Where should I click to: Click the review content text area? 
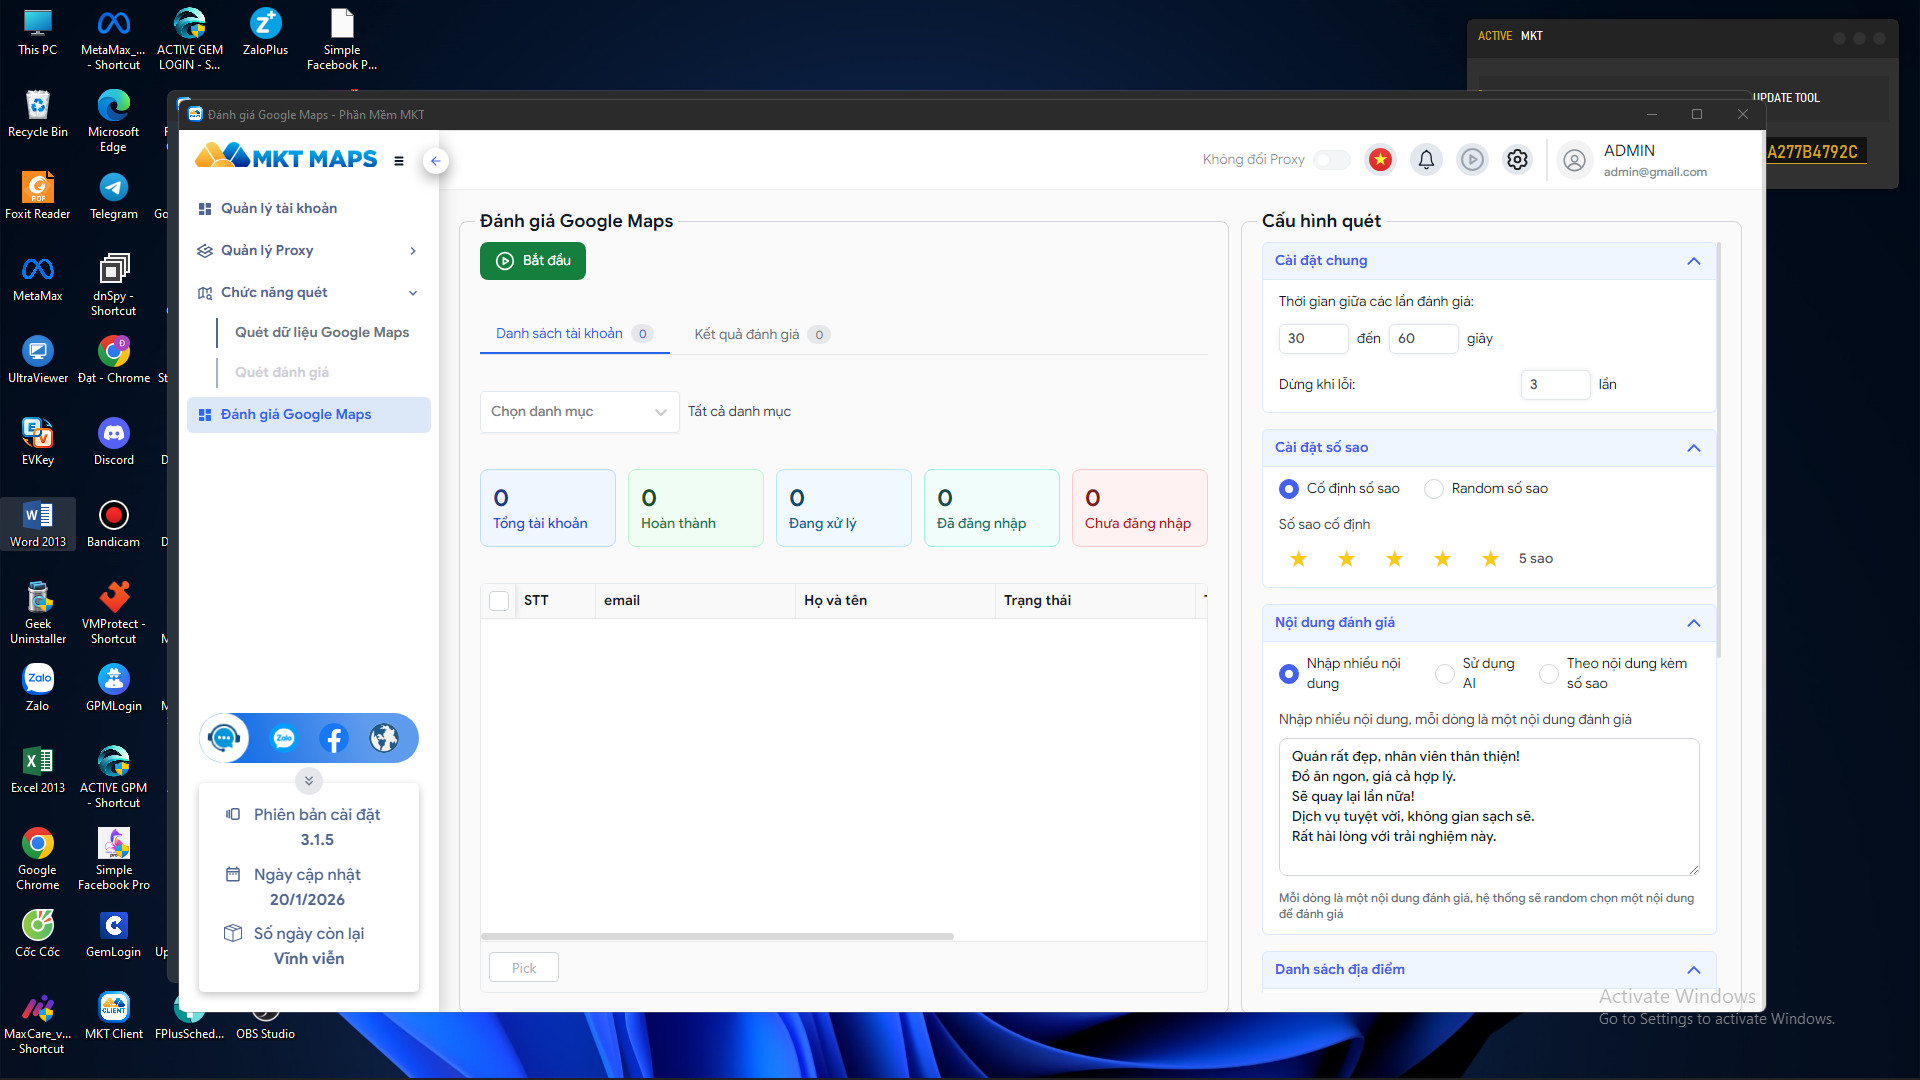[x=1489, y=807]
